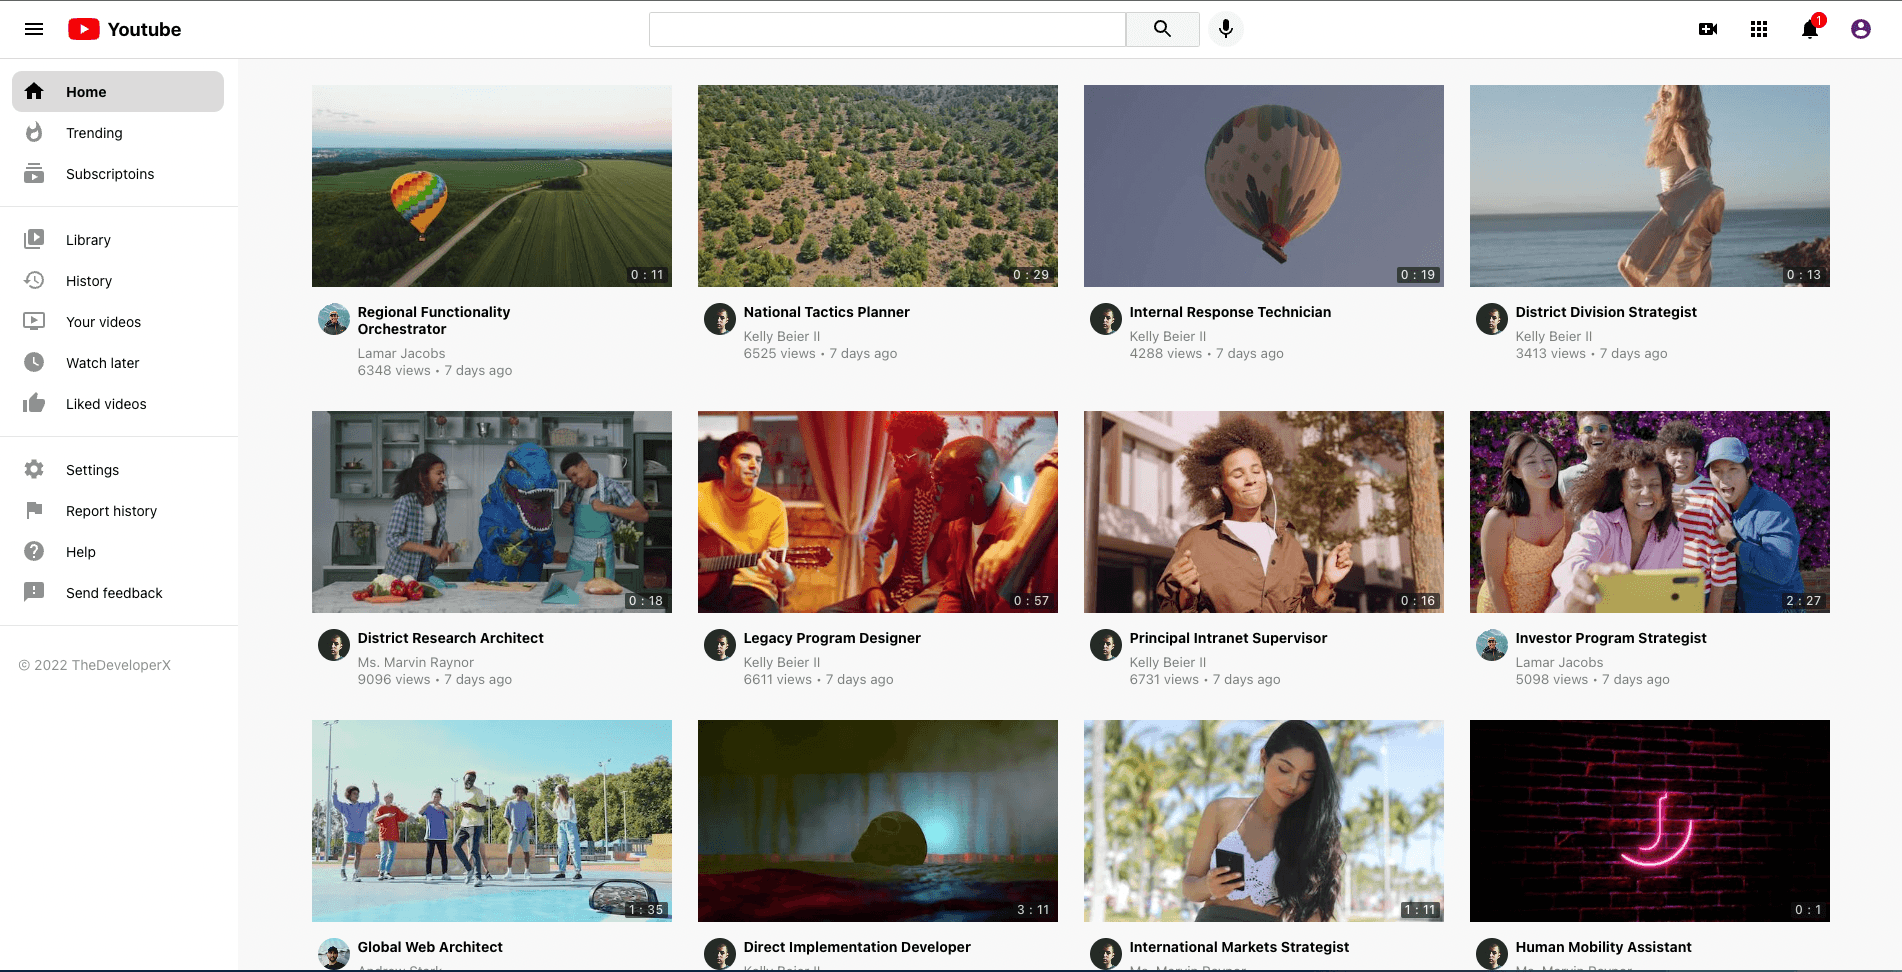The image size is (1902, 972).
Task: Activate voice search microphone
Action: 1226,29
